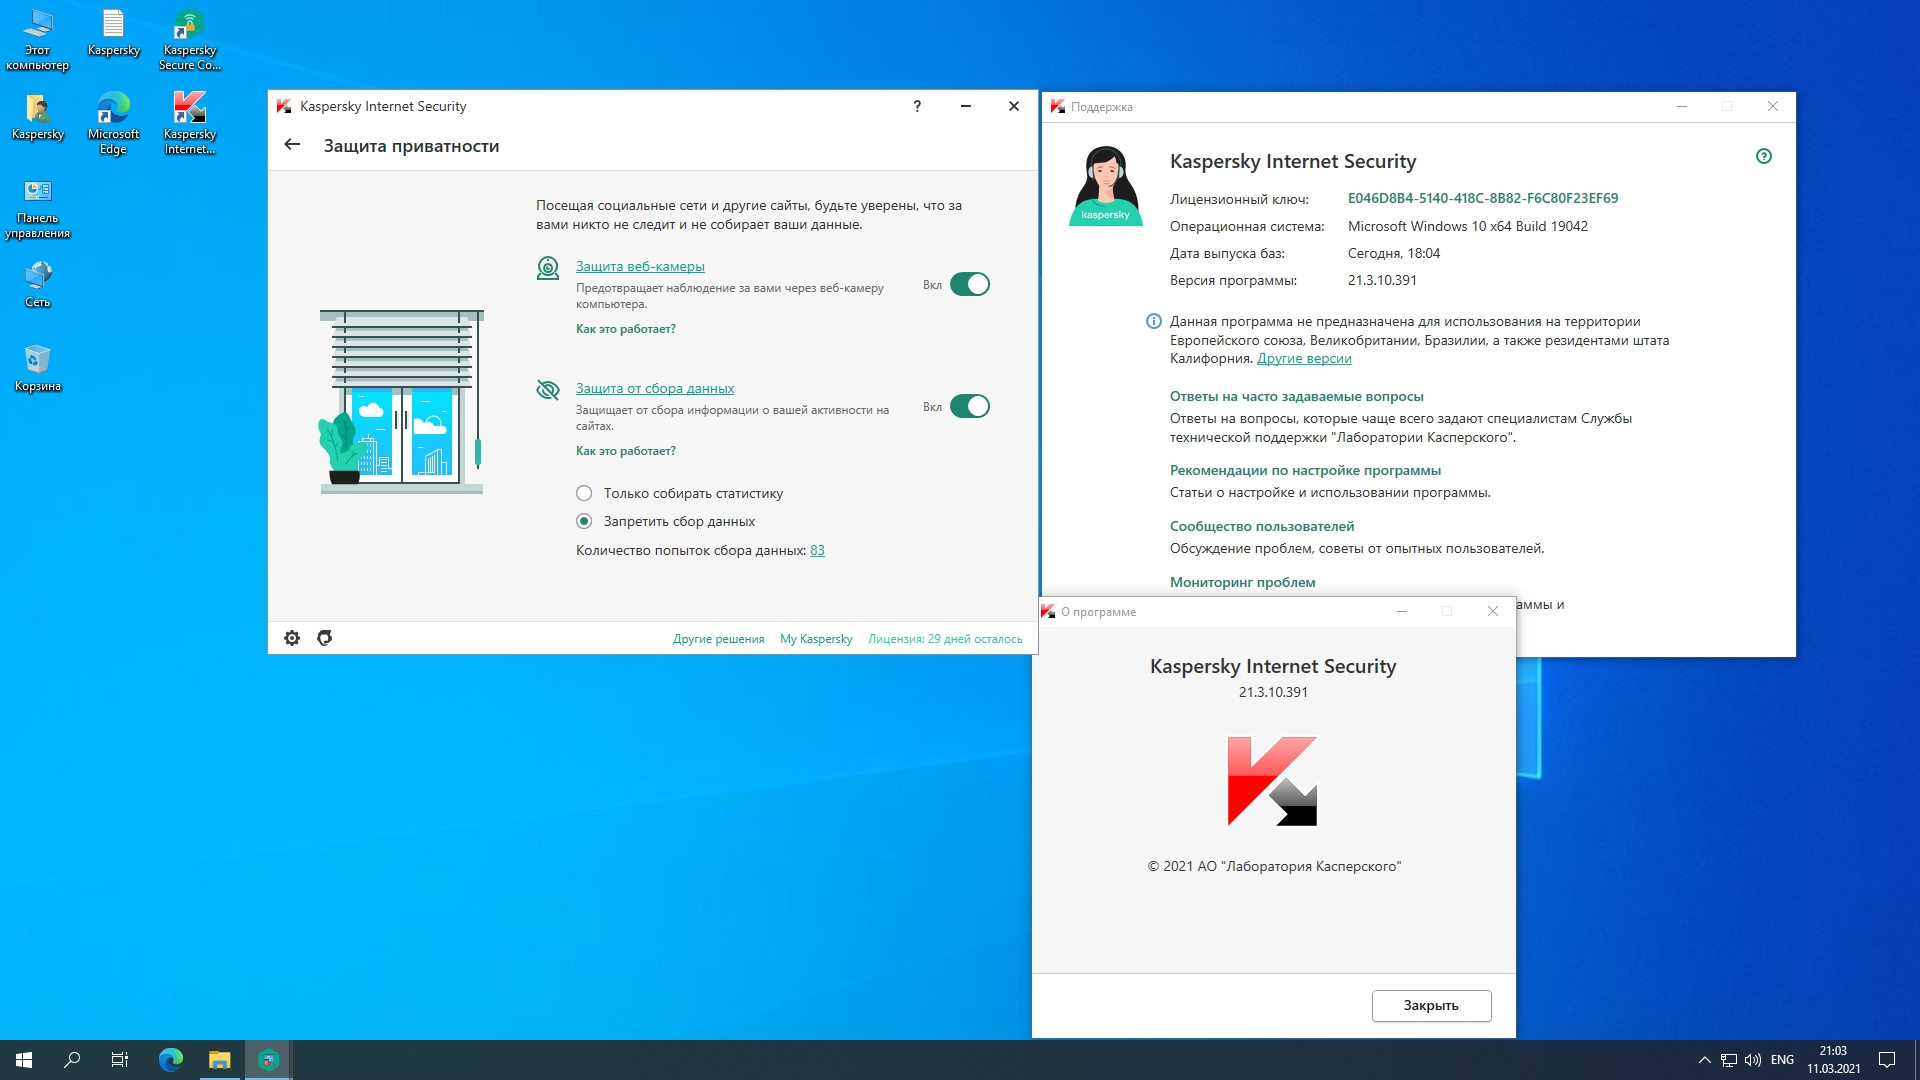Open the notification center icon
This screenshot has height=1080, width=1920.
click(x=1887, y=1060)
